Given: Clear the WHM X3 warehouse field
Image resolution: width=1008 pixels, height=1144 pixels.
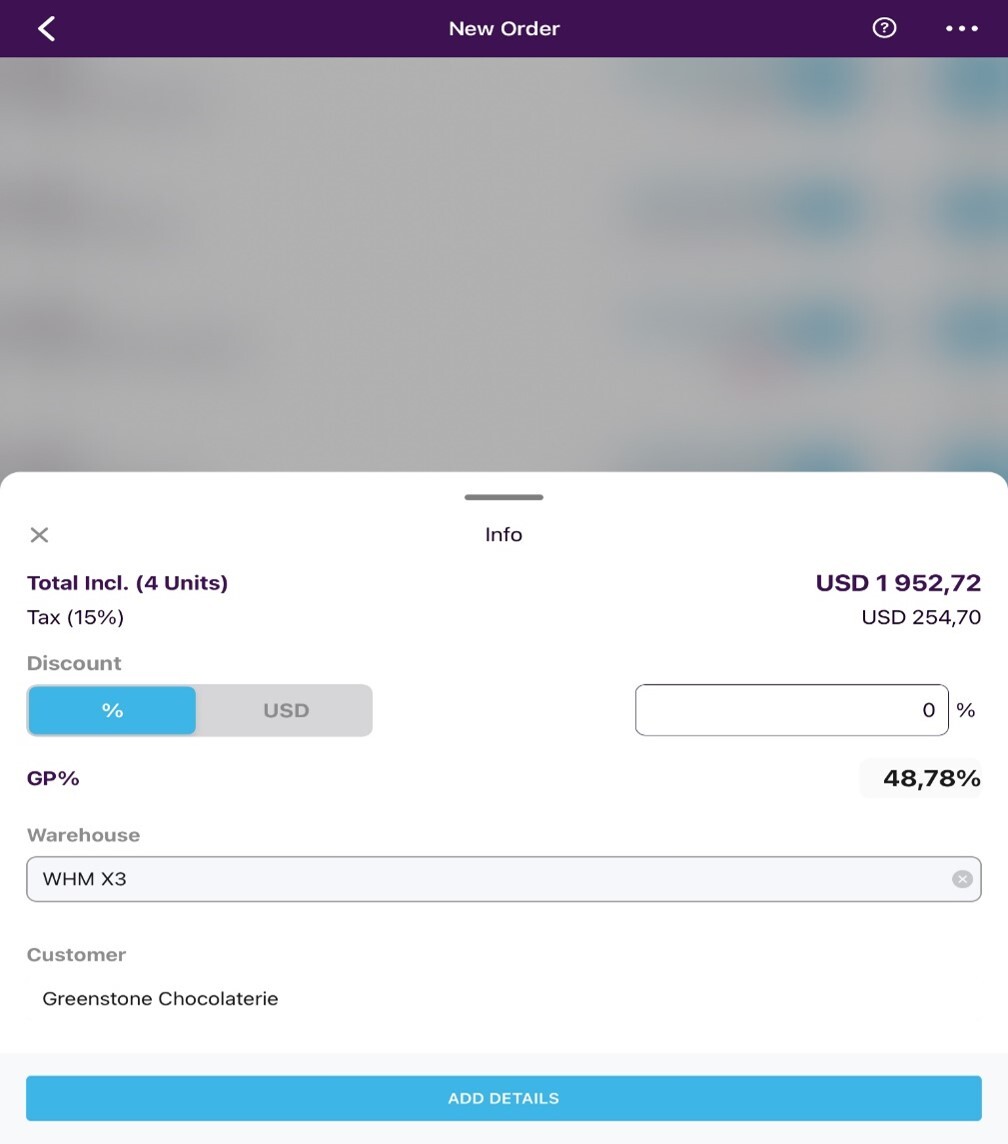Looking at the screenshot, I should [962, 879].
